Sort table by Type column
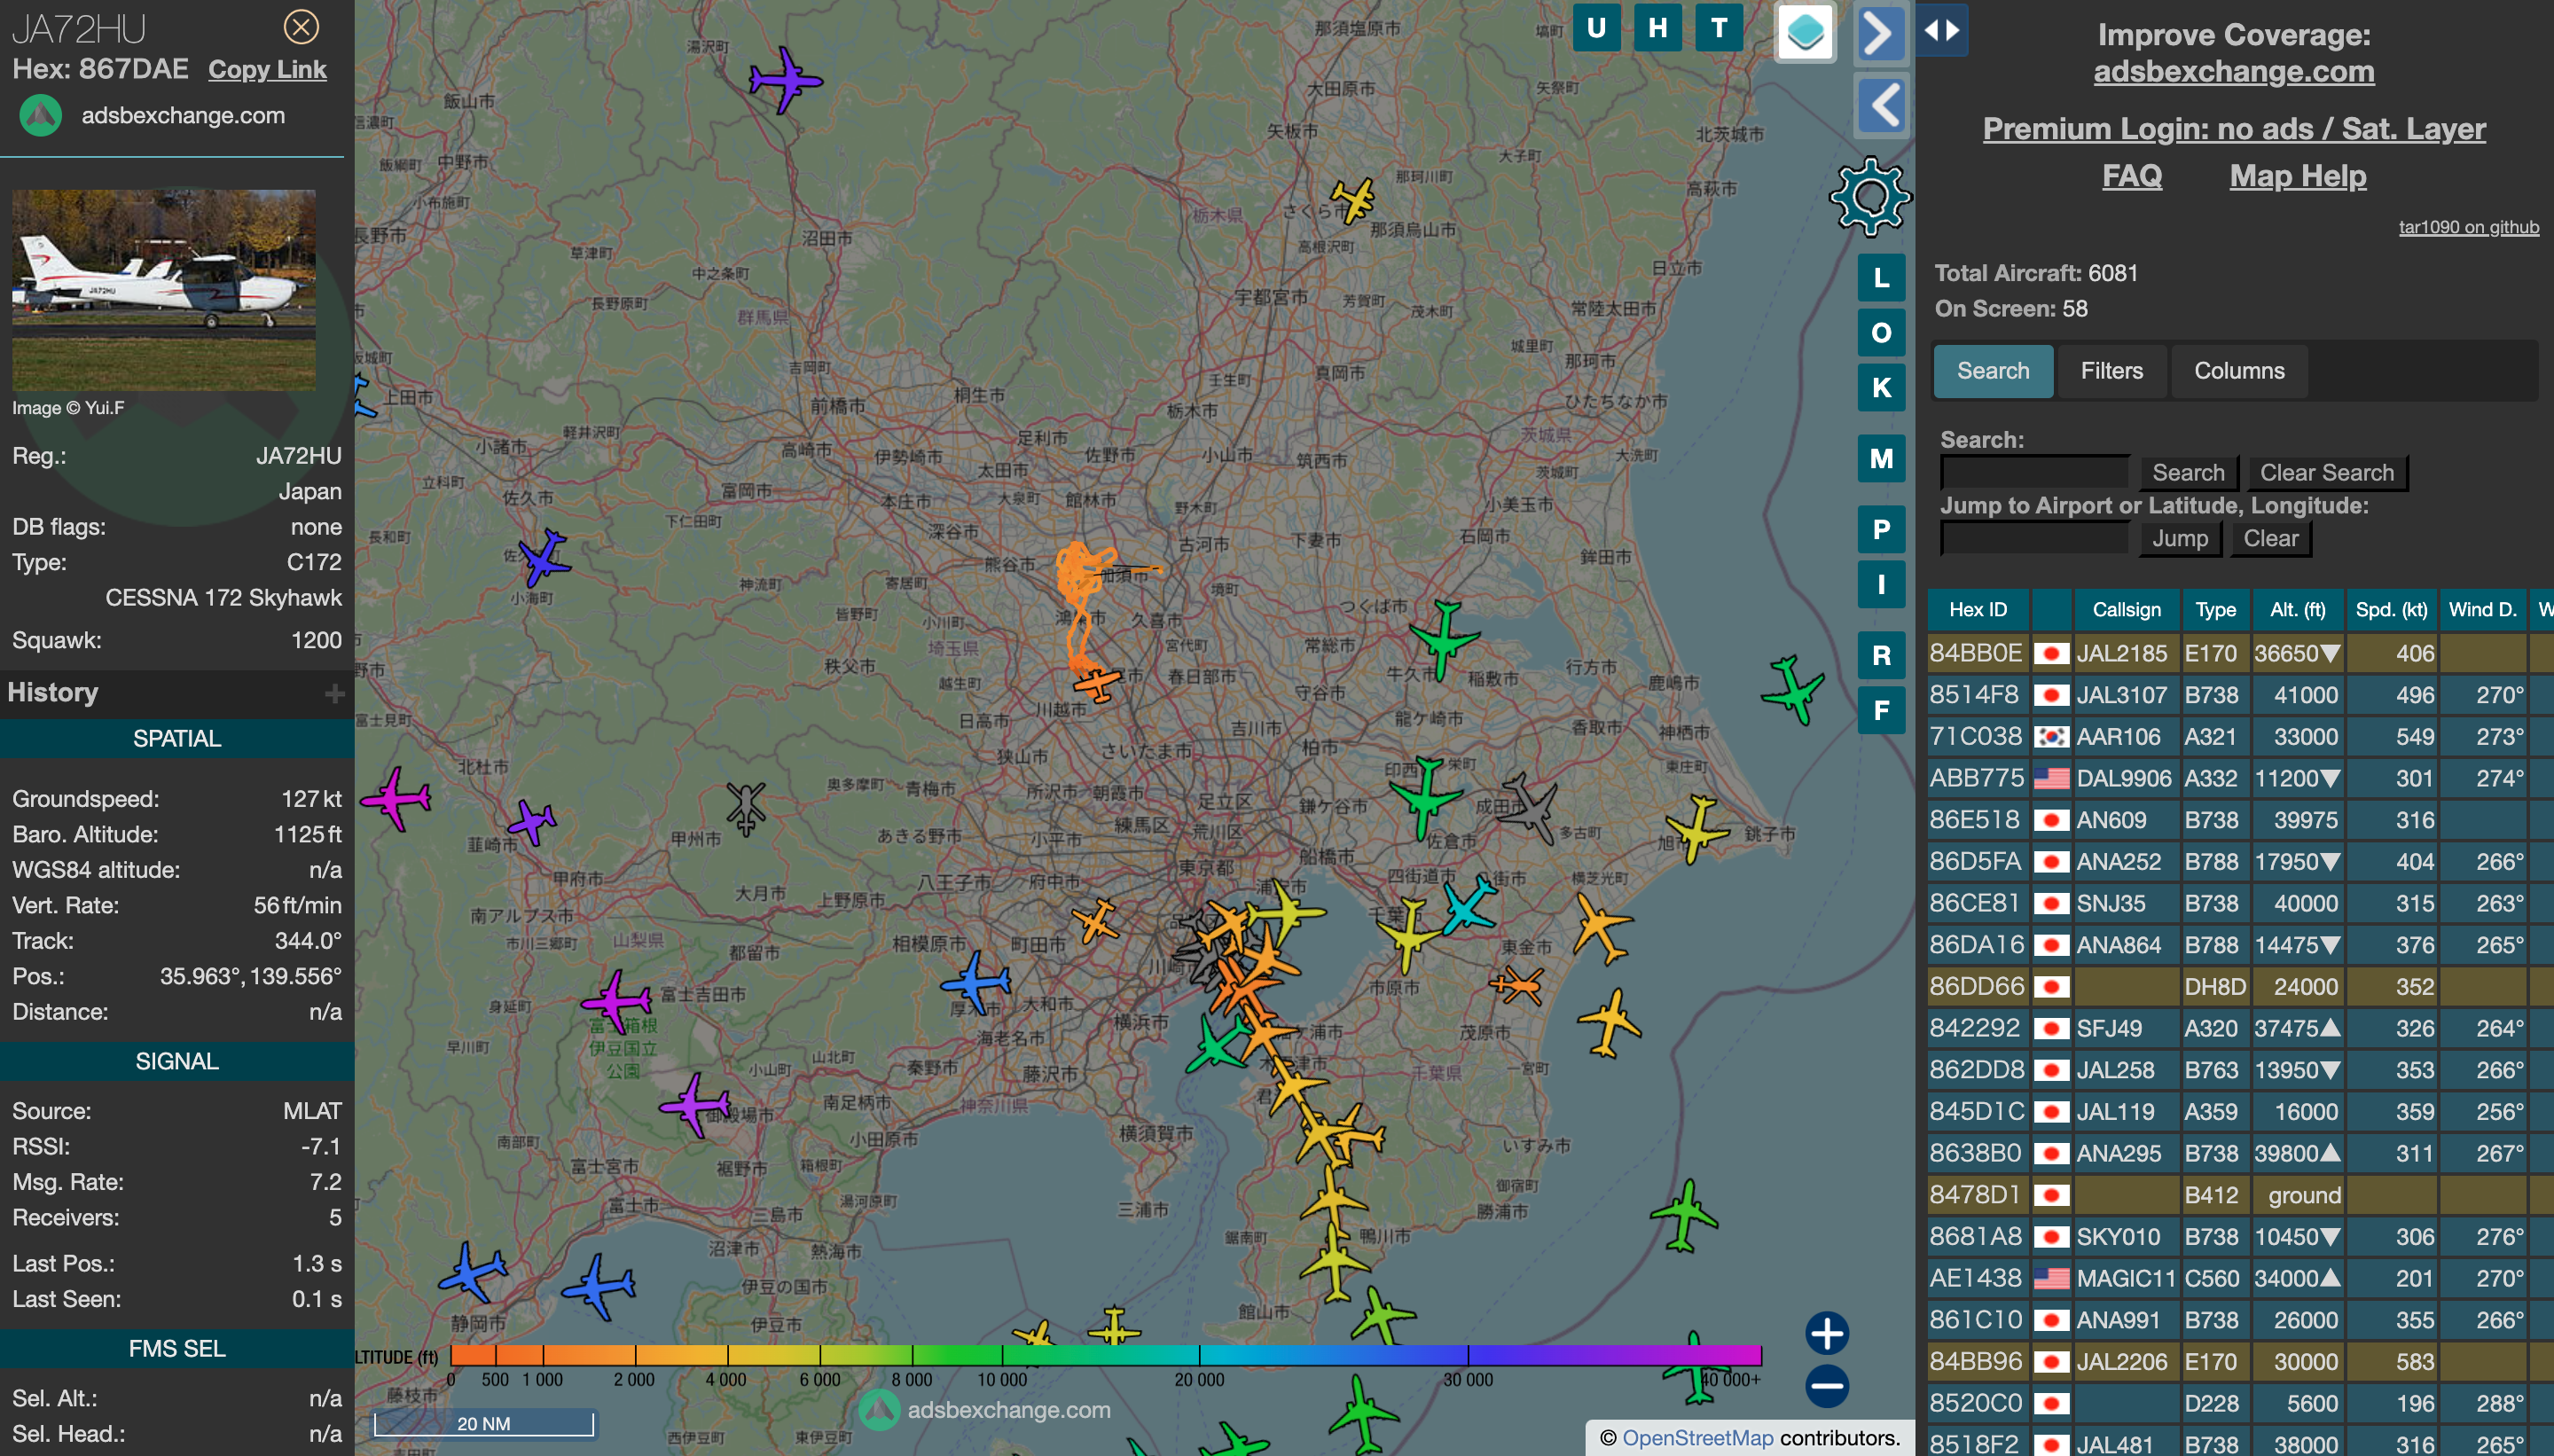This screenshot has width=2554, height=1456. point(2215,609)
